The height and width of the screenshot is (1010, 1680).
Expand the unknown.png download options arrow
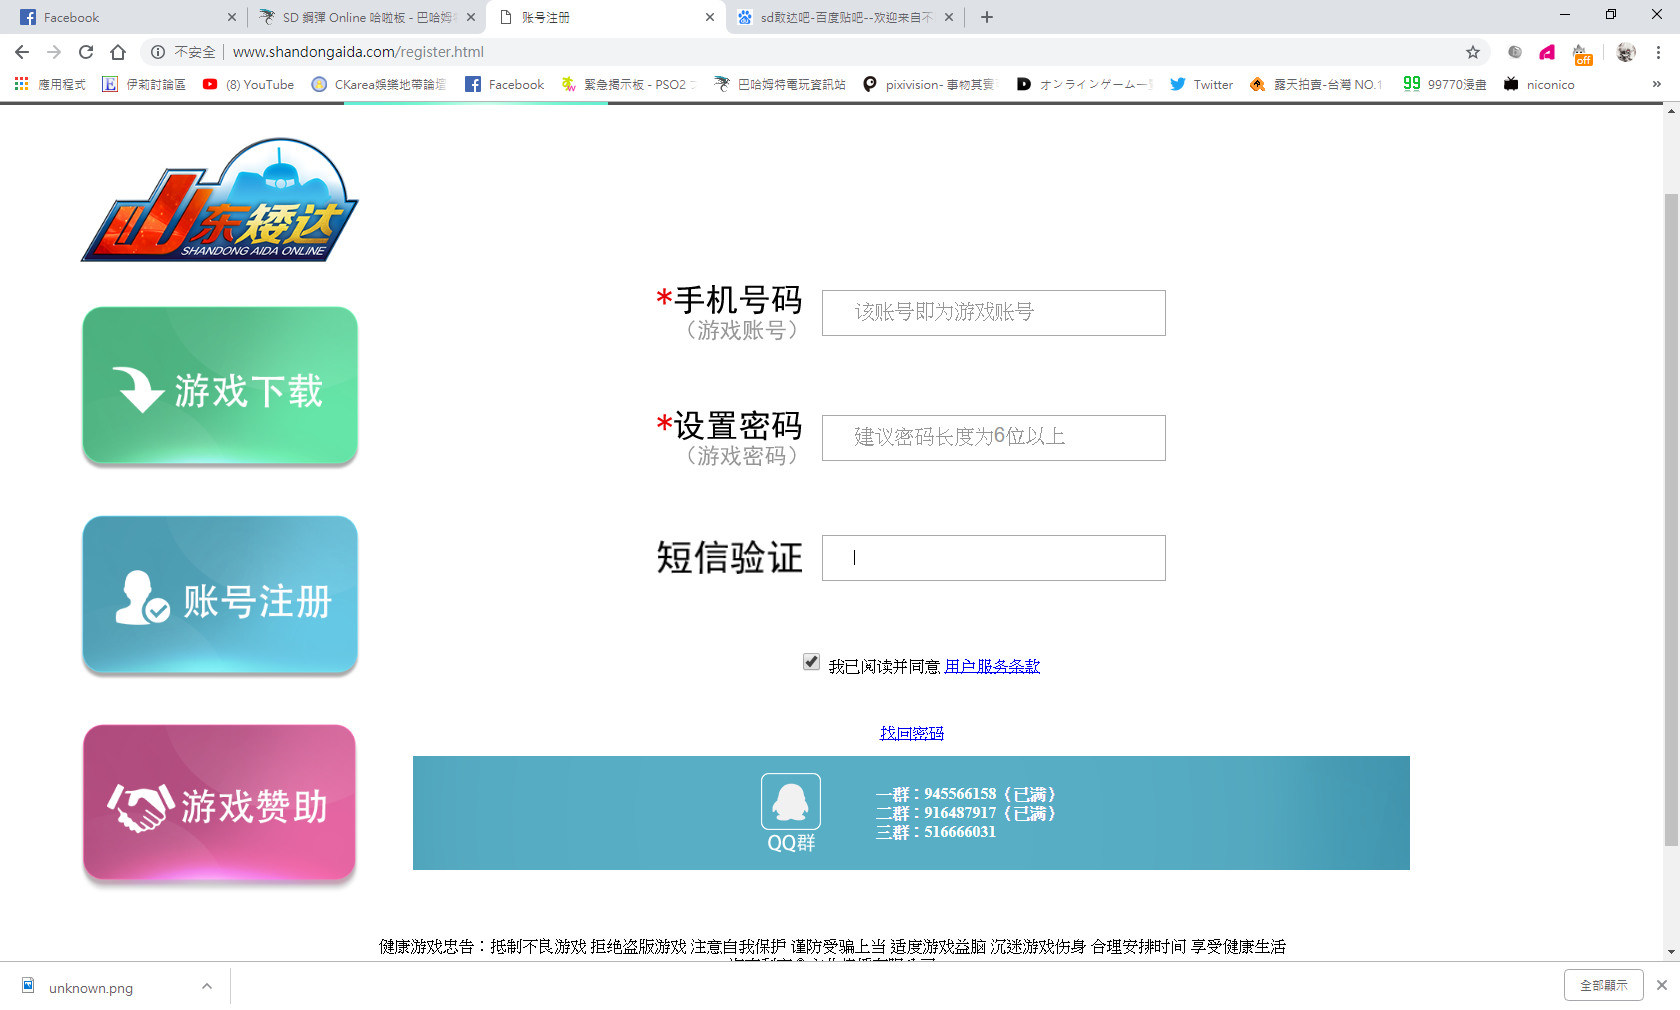point(206,986)
